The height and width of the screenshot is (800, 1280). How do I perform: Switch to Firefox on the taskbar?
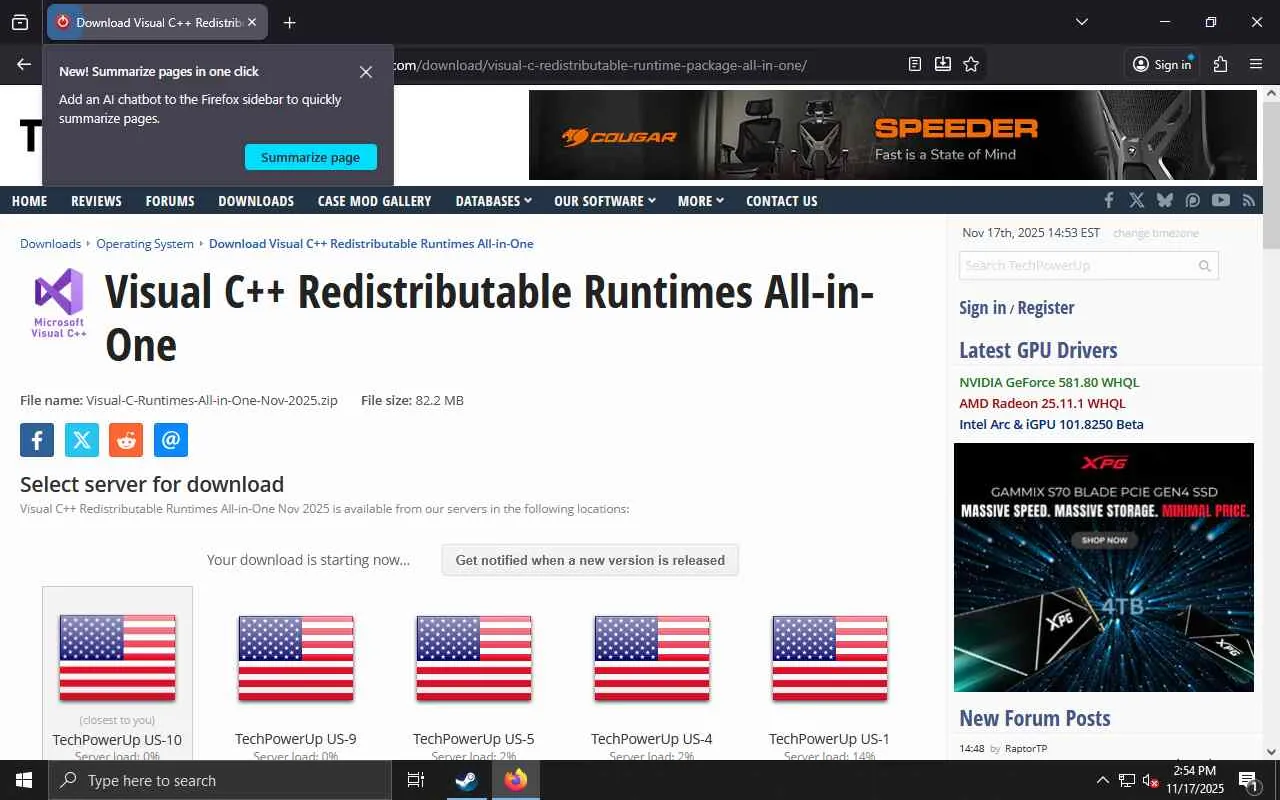516,780
